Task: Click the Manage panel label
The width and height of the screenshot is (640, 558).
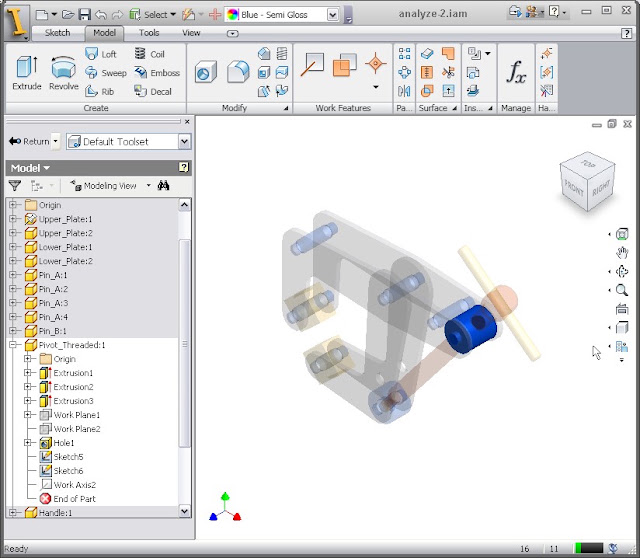Action: tap(516, 108)
